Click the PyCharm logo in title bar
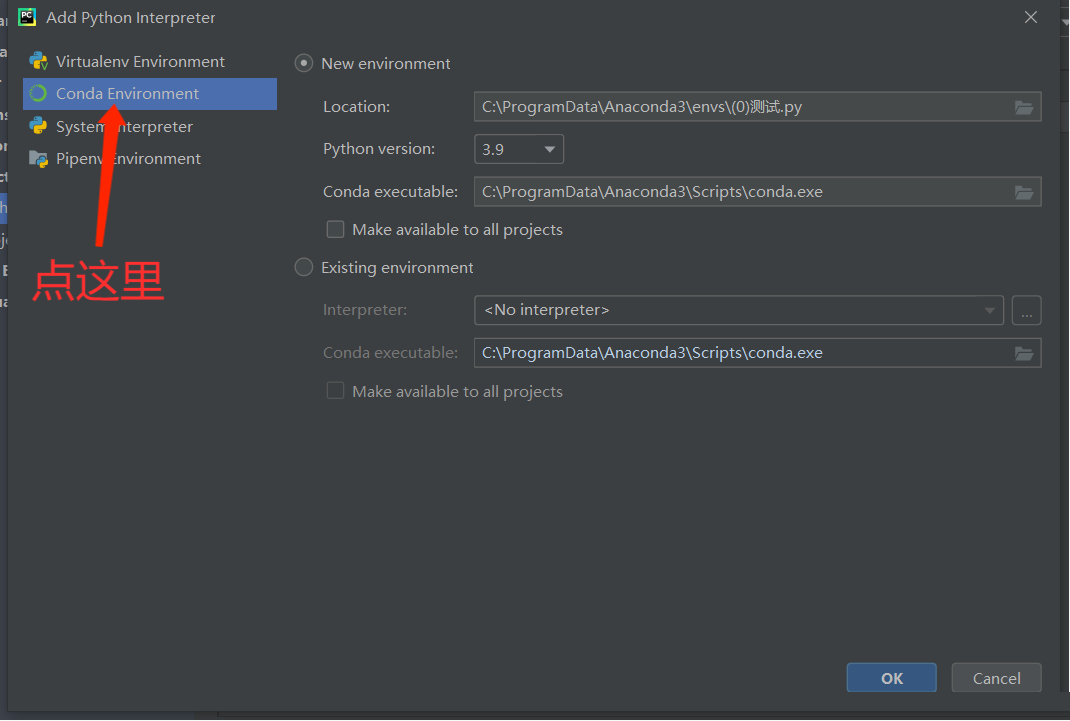Screen dimensions: 1070x721 click(x=27, y=17)
